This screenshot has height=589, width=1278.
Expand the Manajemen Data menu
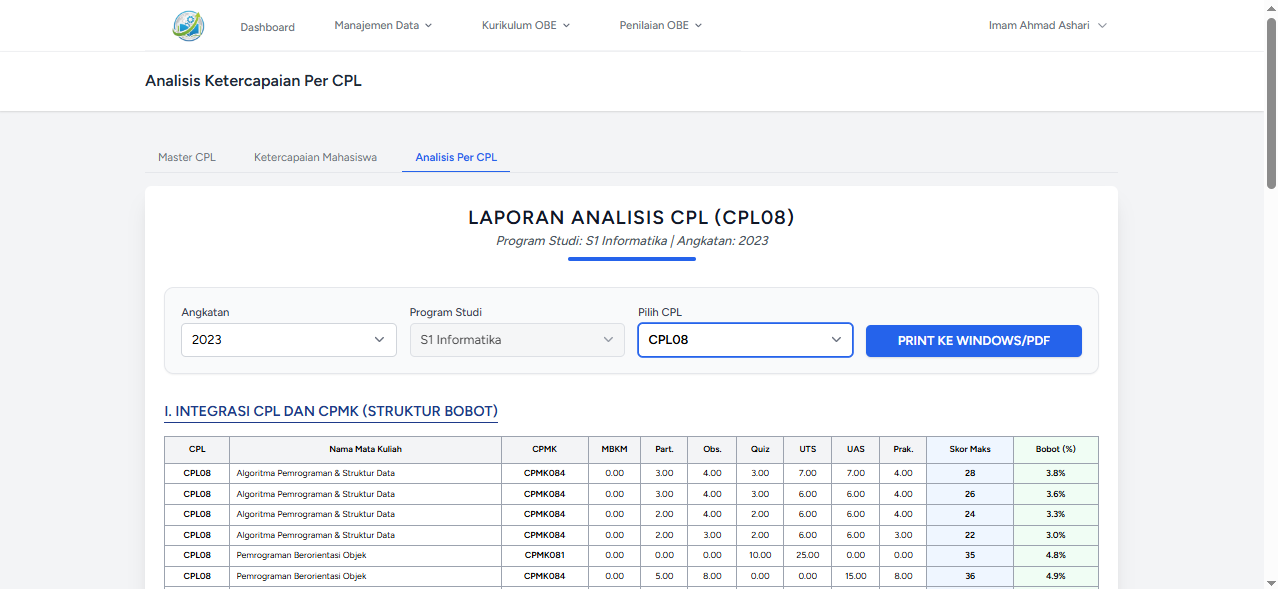coord(383,26)
